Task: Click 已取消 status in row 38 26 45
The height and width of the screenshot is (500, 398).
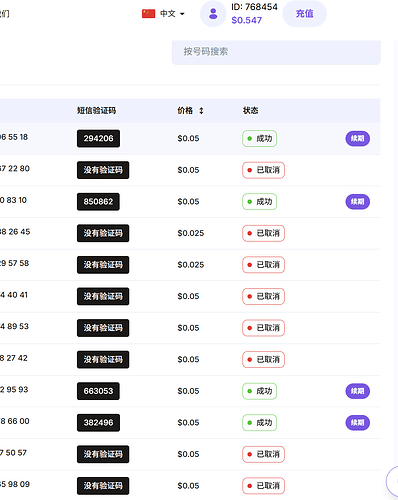Action: pyautogui.click(x=263, y=233)
